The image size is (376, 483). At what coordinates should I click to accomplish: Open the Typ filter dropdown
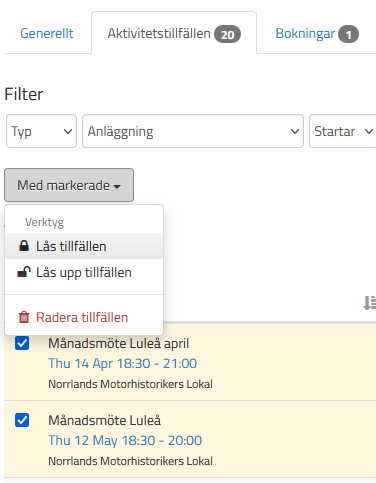tap(41, 131)
